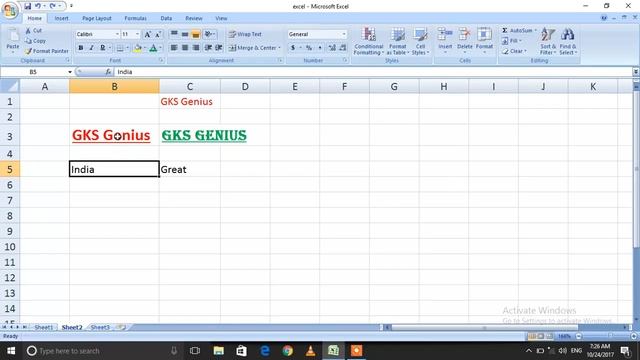Apply the Fill Color bucket
Screen dimensions: 640x360
[138, 48]
